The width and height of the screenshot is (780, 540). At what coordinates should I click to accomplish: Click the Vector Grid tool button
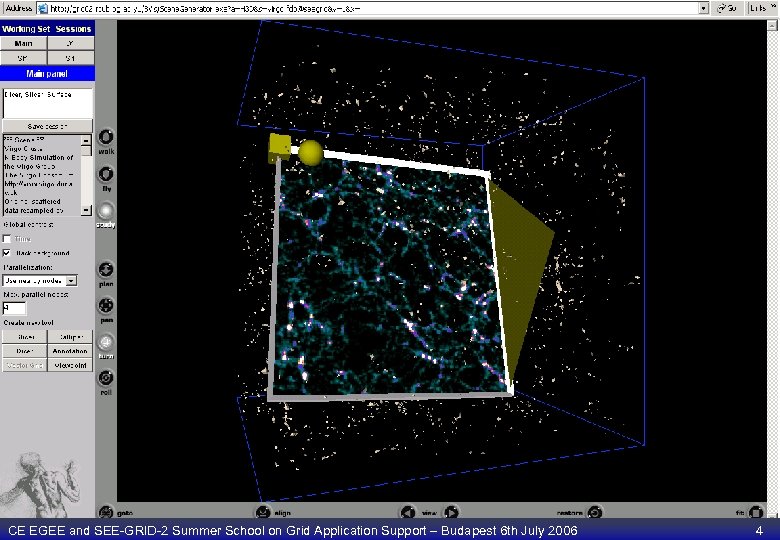click(x=25, y=365)
